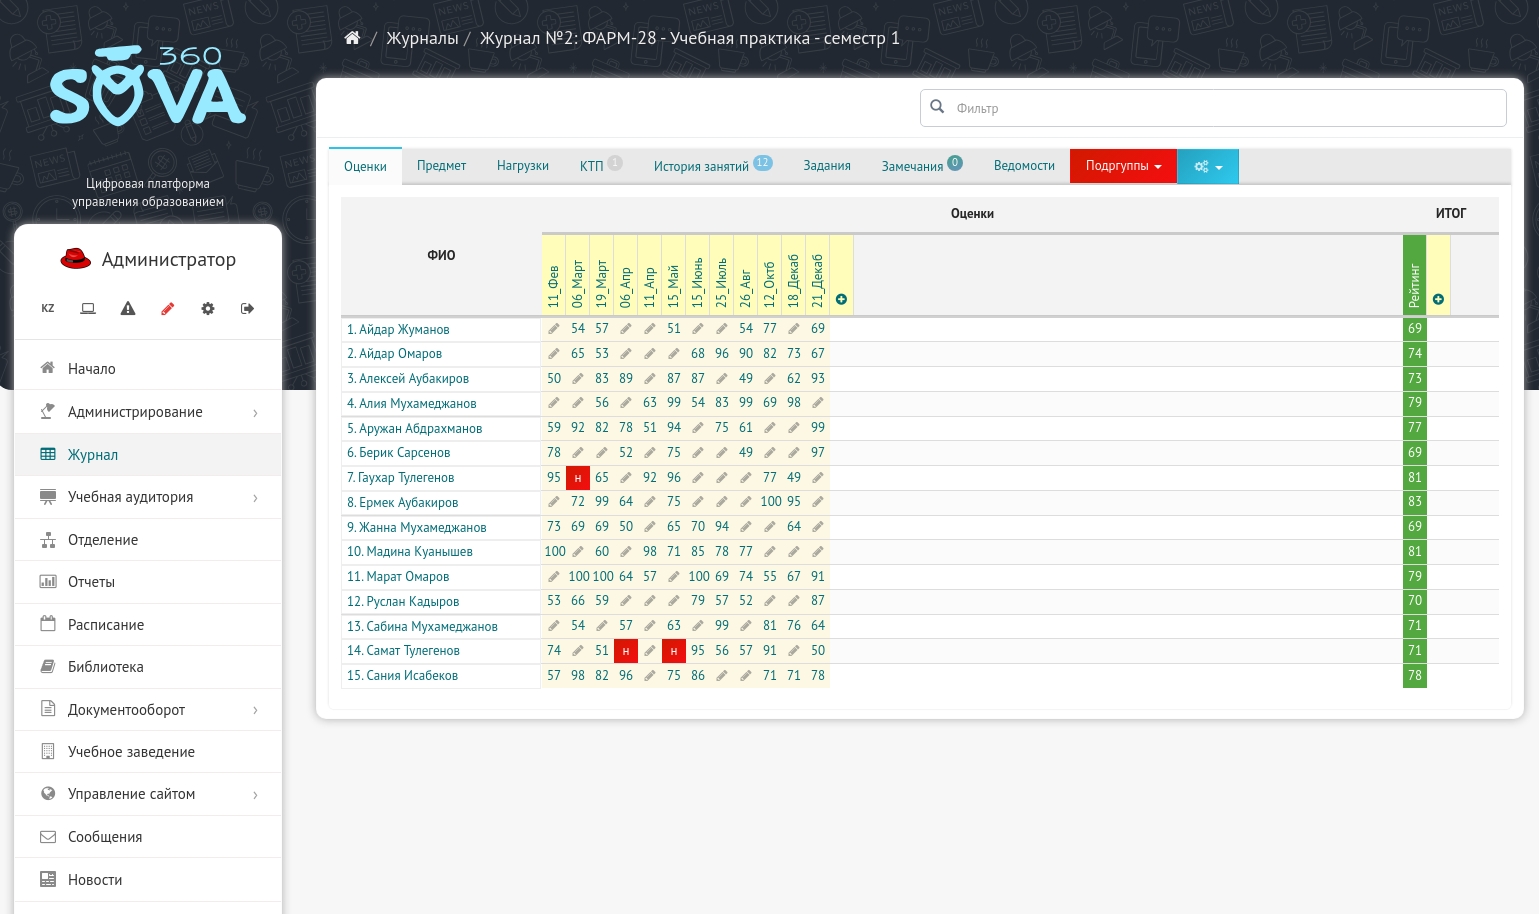Open the Ведомости tab
1539x914 pixels.
pos(1024,166)
